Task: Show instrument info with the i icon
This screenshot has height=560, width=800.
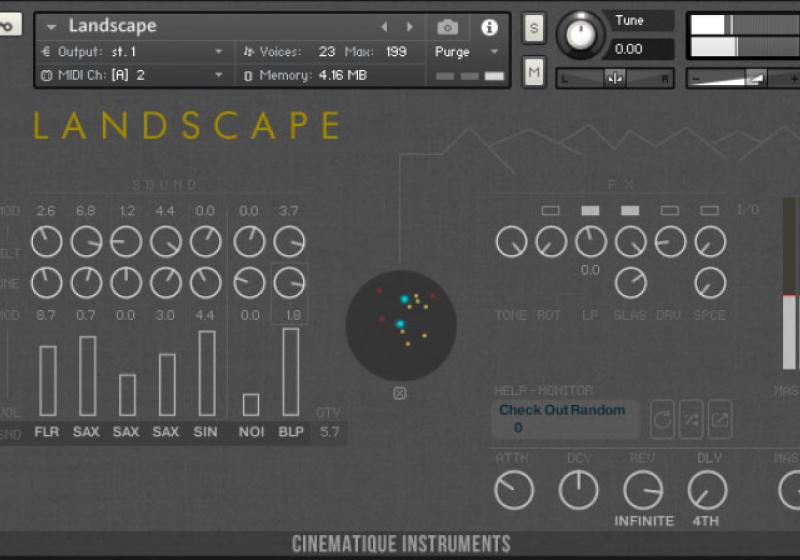Action: 489,27
